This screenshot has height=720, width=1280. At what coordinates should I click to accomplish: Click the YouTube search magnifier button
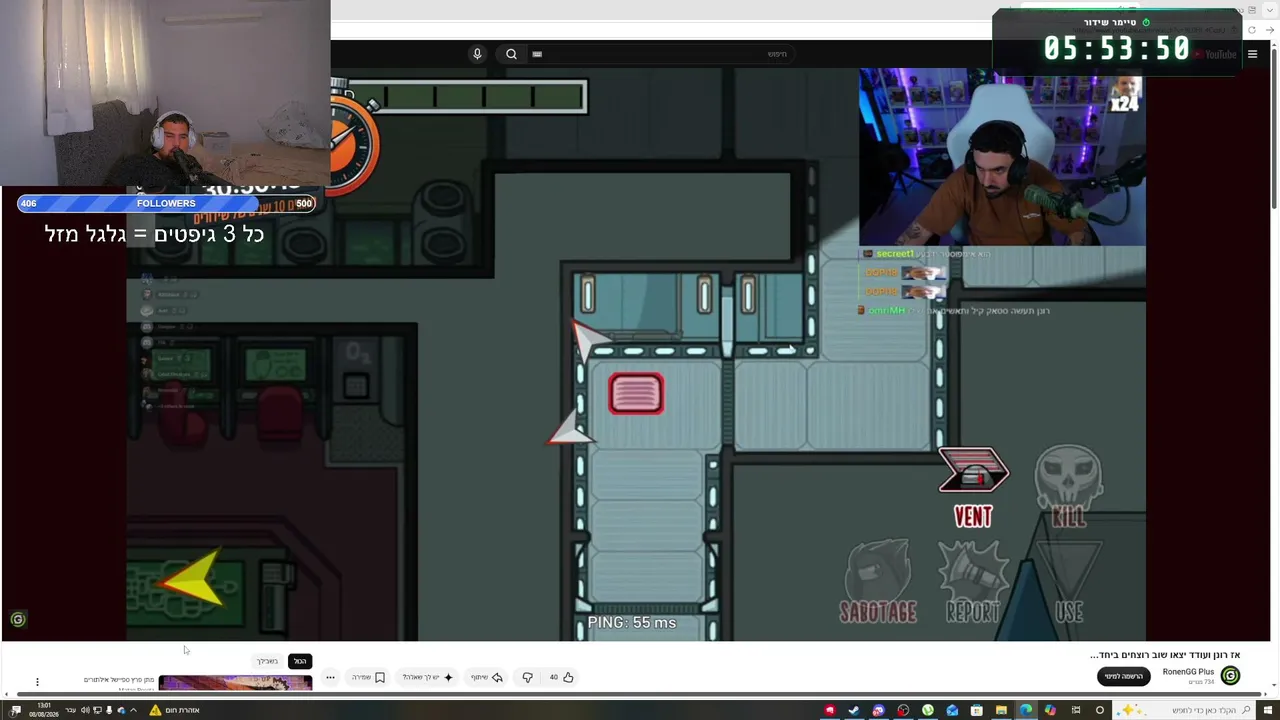coord(511,54)
